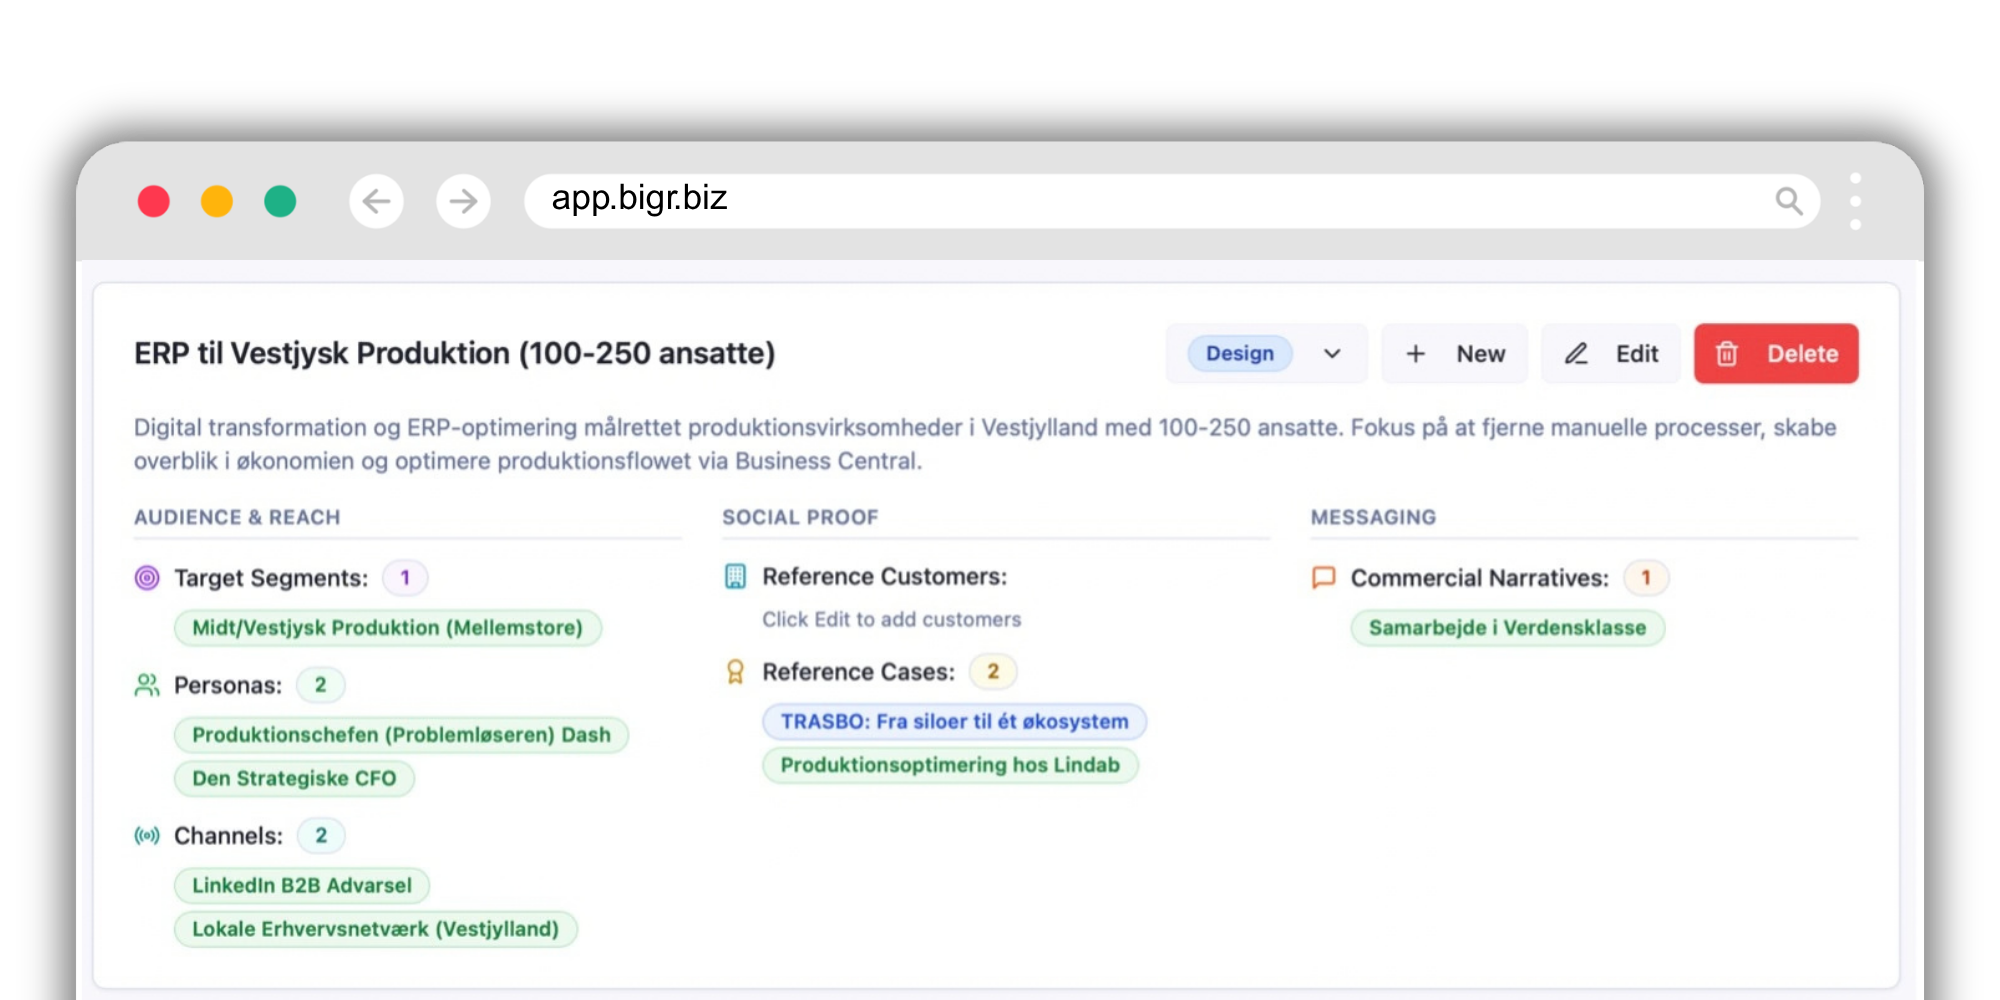Click the browser back arrow
This screenshot has width=2000, height=1000.
[376, 201]
